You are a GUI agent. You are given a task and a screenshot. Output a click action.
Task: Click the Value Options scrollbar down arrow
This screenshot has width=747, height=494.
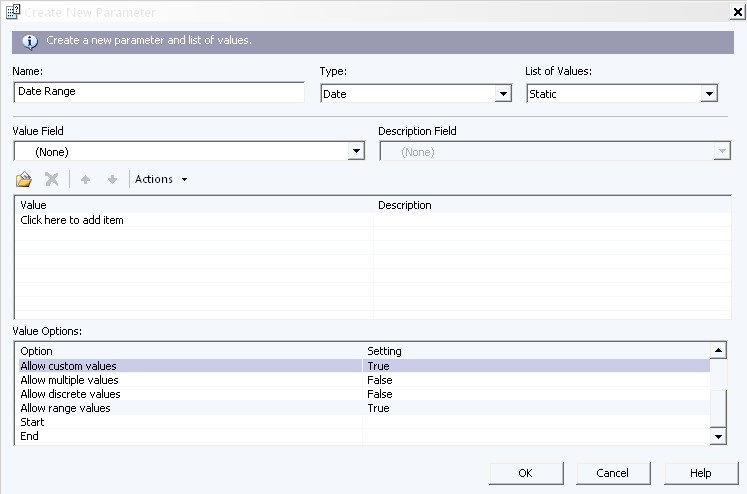pyautogui.click(x=718, y=436)
